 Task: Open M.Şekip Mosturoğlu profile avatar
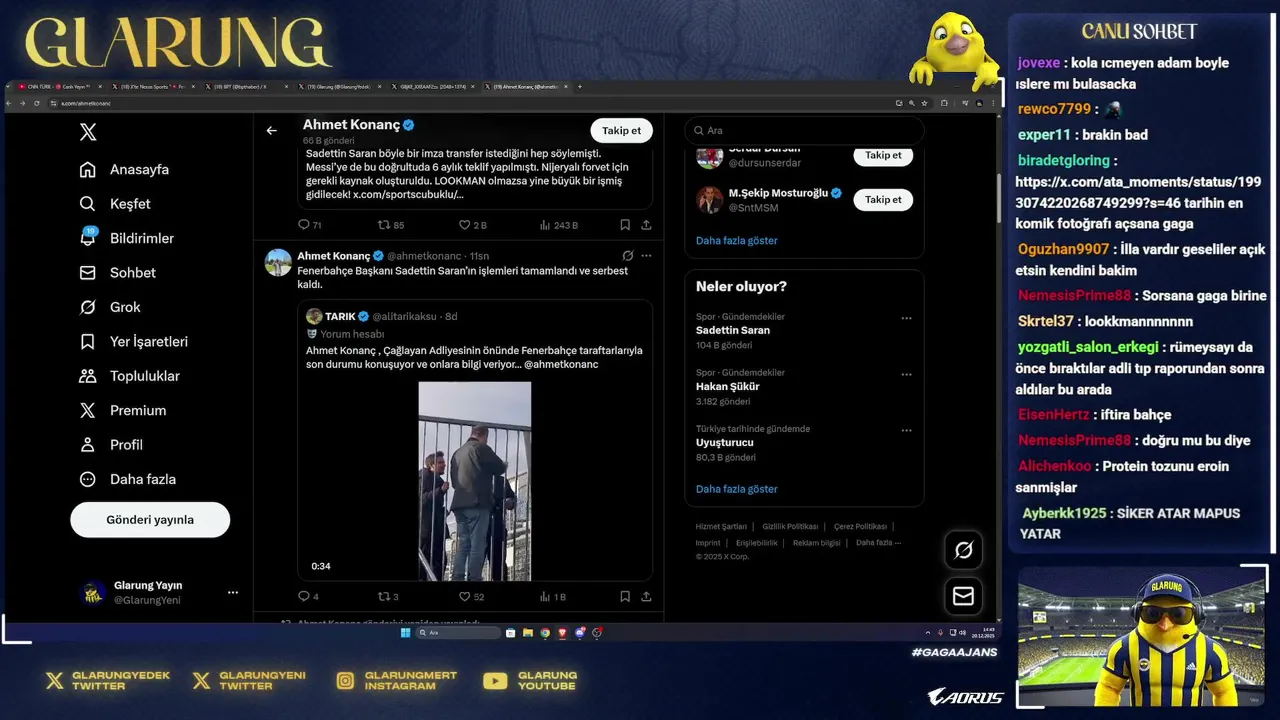point(709,199)
